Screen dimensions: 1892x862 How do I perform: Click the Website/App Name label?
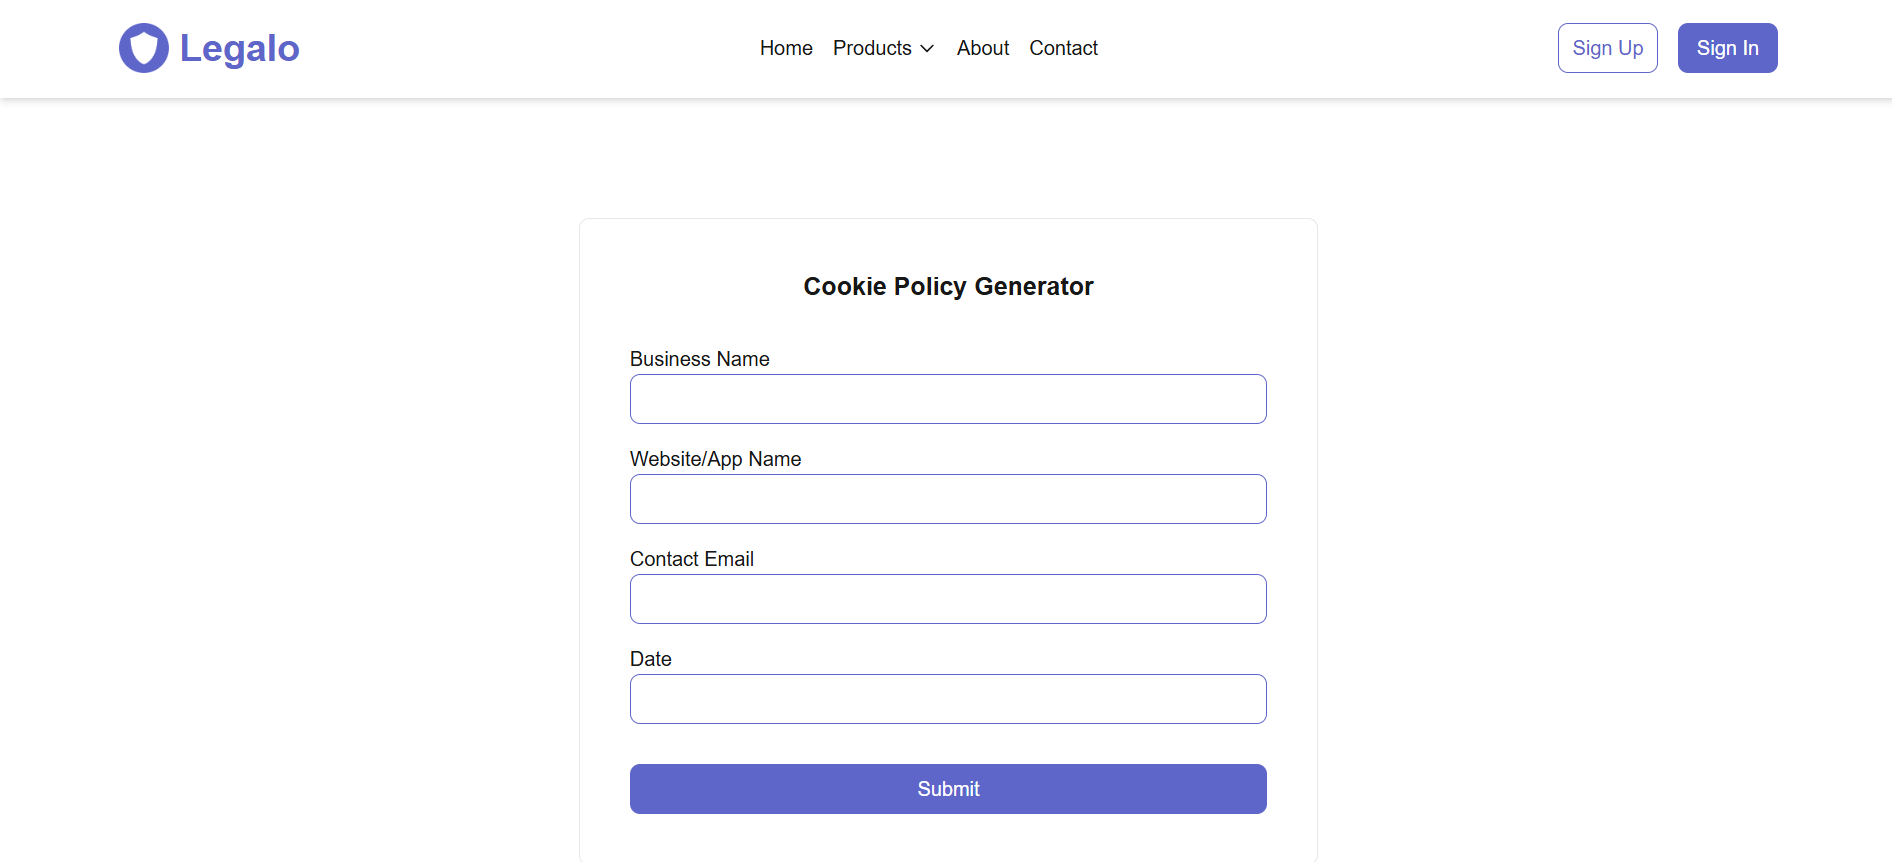pos(716,459)
